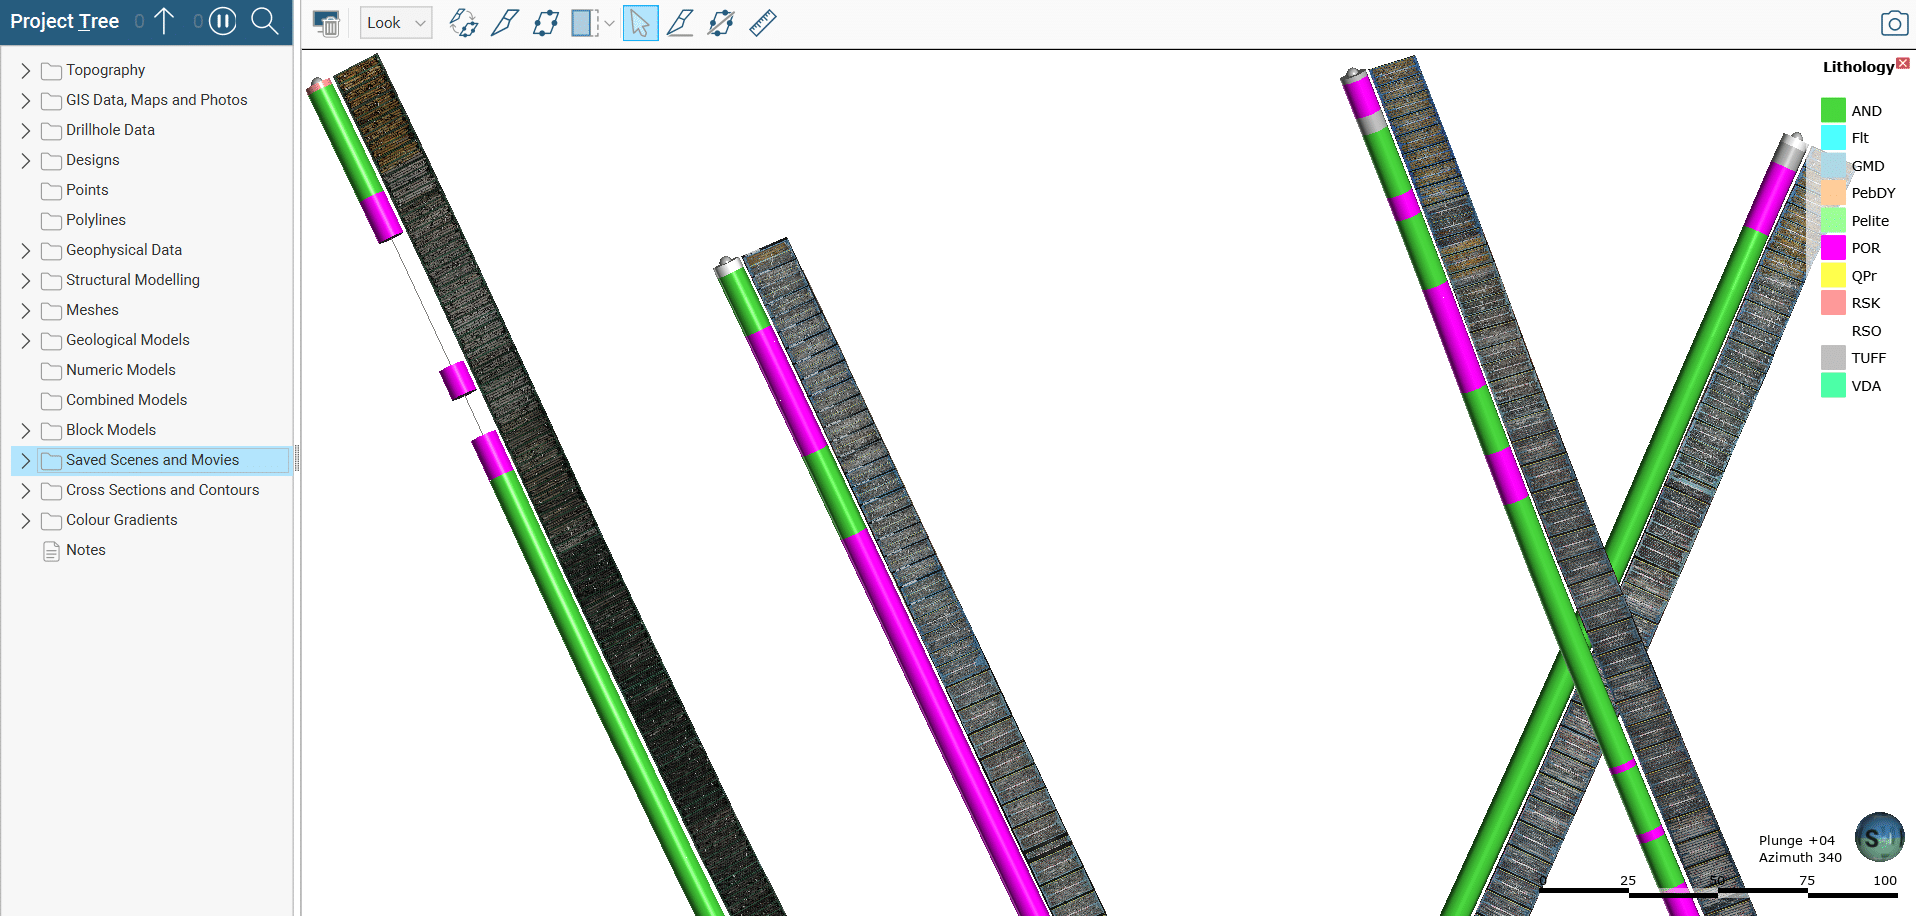Click the panel divider grip handle
Screen dimensions: 1916x916
(297, 459)
